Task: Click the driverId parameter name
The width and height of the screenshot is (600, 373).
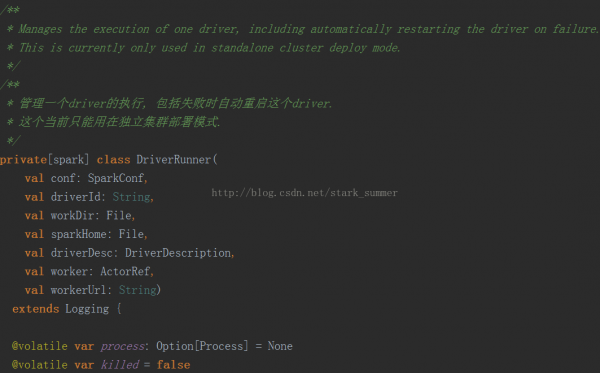Action: coord(76,197)
